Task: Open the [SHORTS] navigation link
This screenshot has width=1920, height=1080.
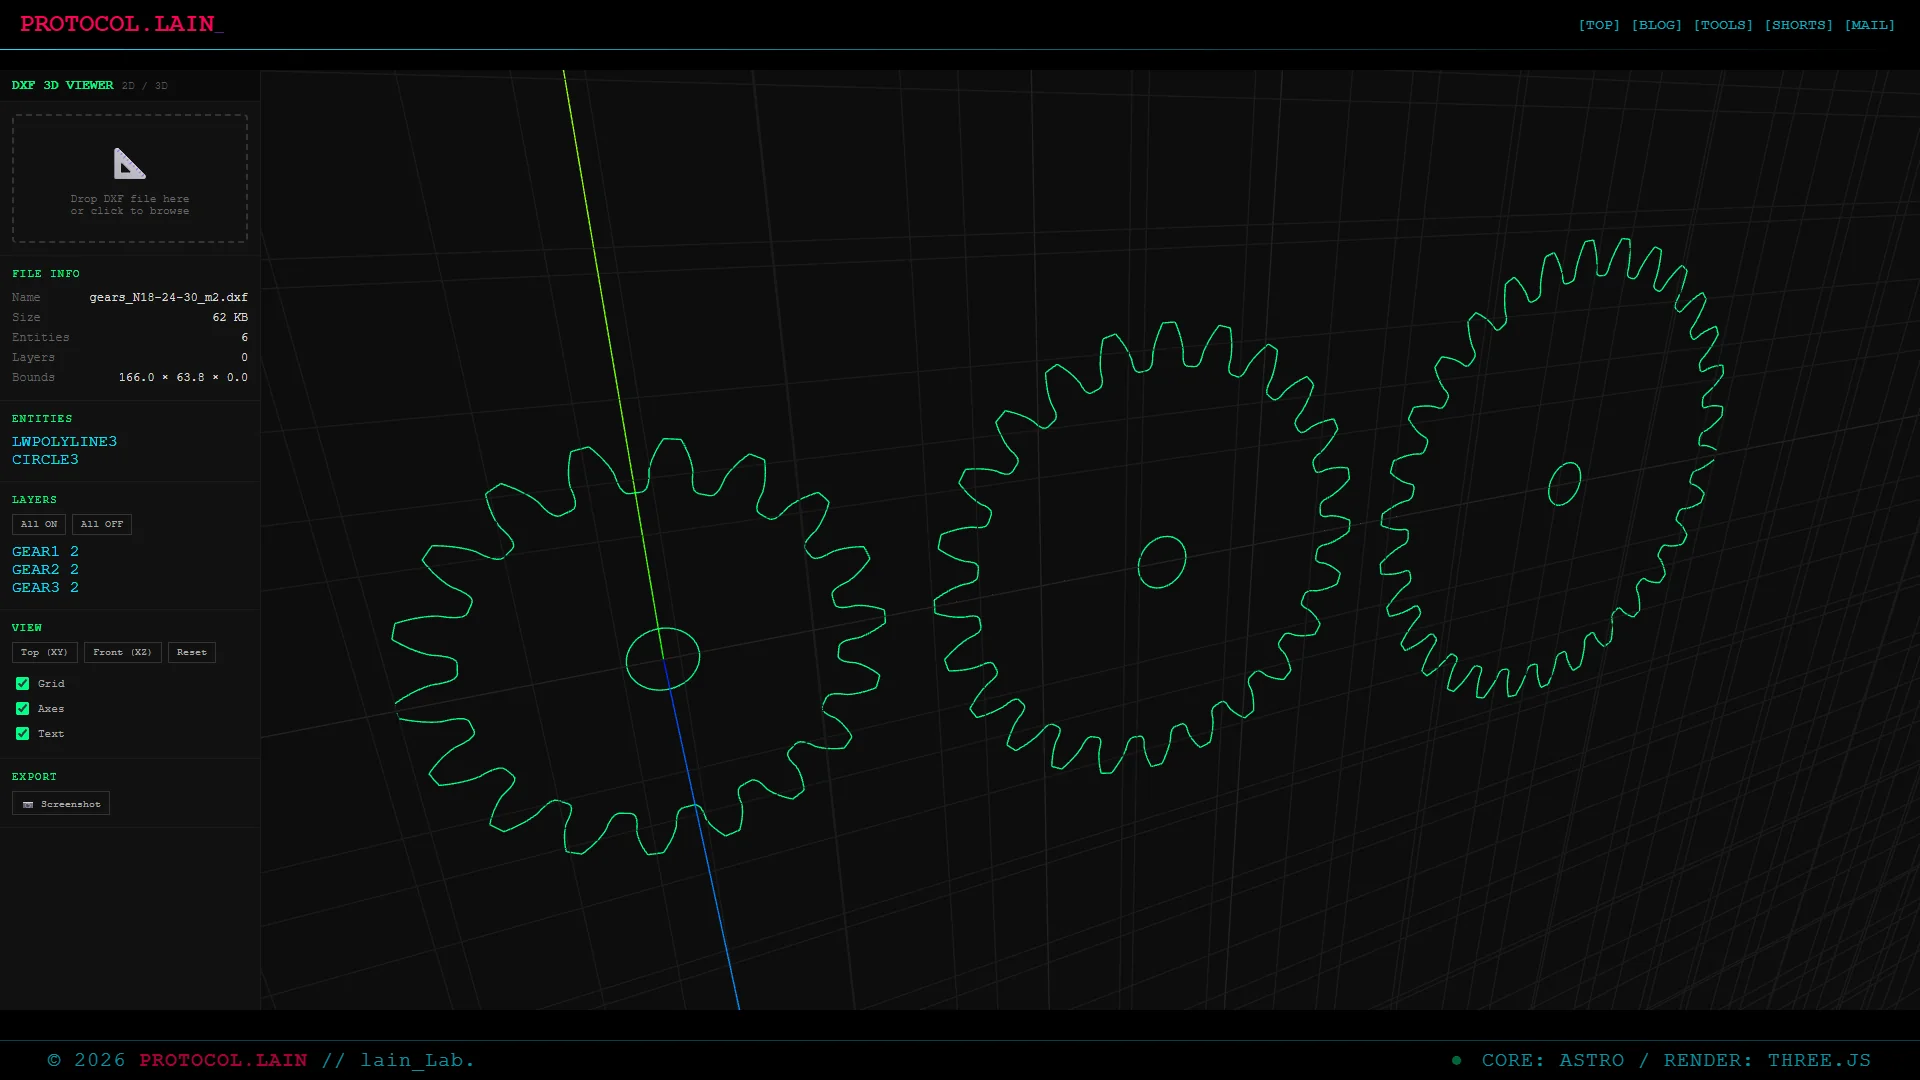Action: tap(1799, 25)
